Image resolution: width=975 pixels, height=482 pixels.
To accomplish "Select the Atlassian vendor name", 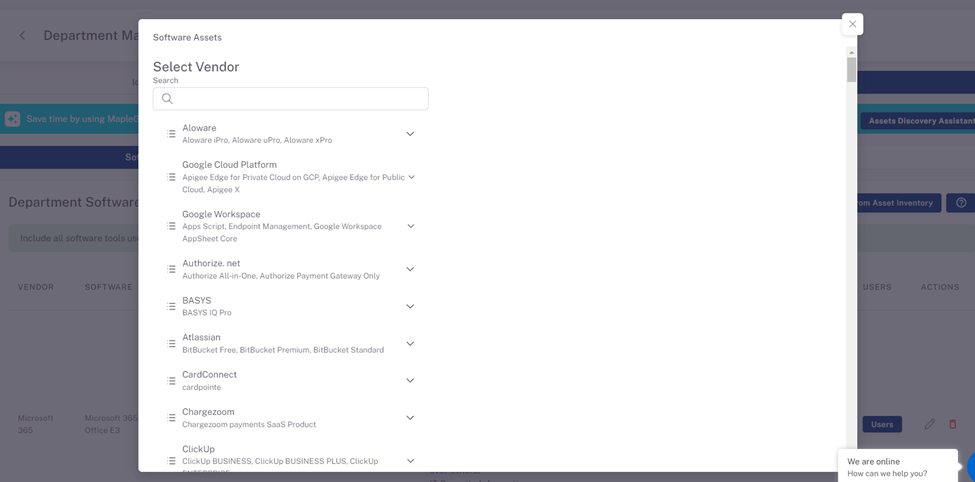I will pyautogui.click(x=201, y=337).
